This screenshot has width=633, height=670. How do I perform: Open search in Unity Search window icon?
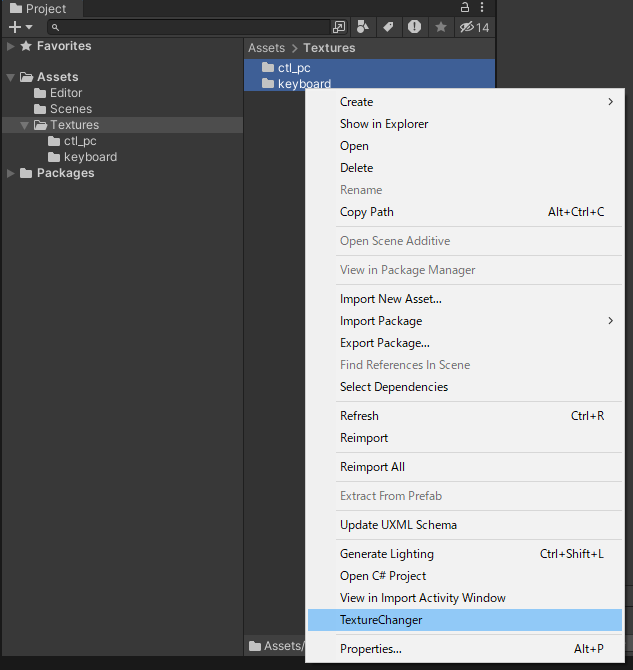click(x=339, y=27)
